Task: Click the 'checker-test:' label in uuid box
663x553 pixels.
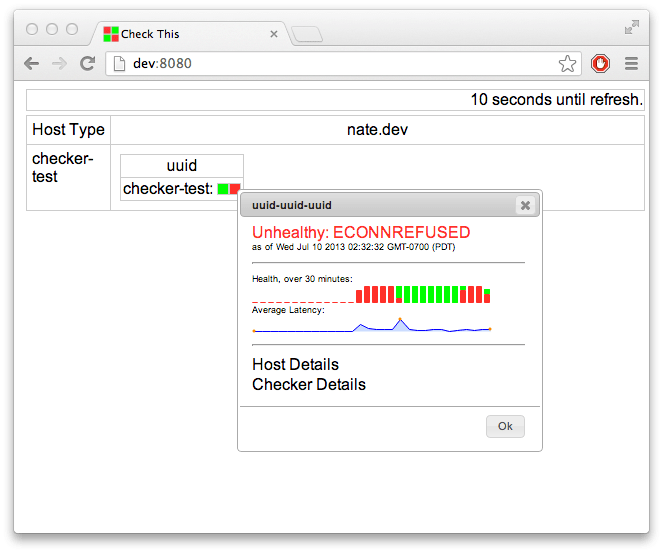Action: coord(168,189)
